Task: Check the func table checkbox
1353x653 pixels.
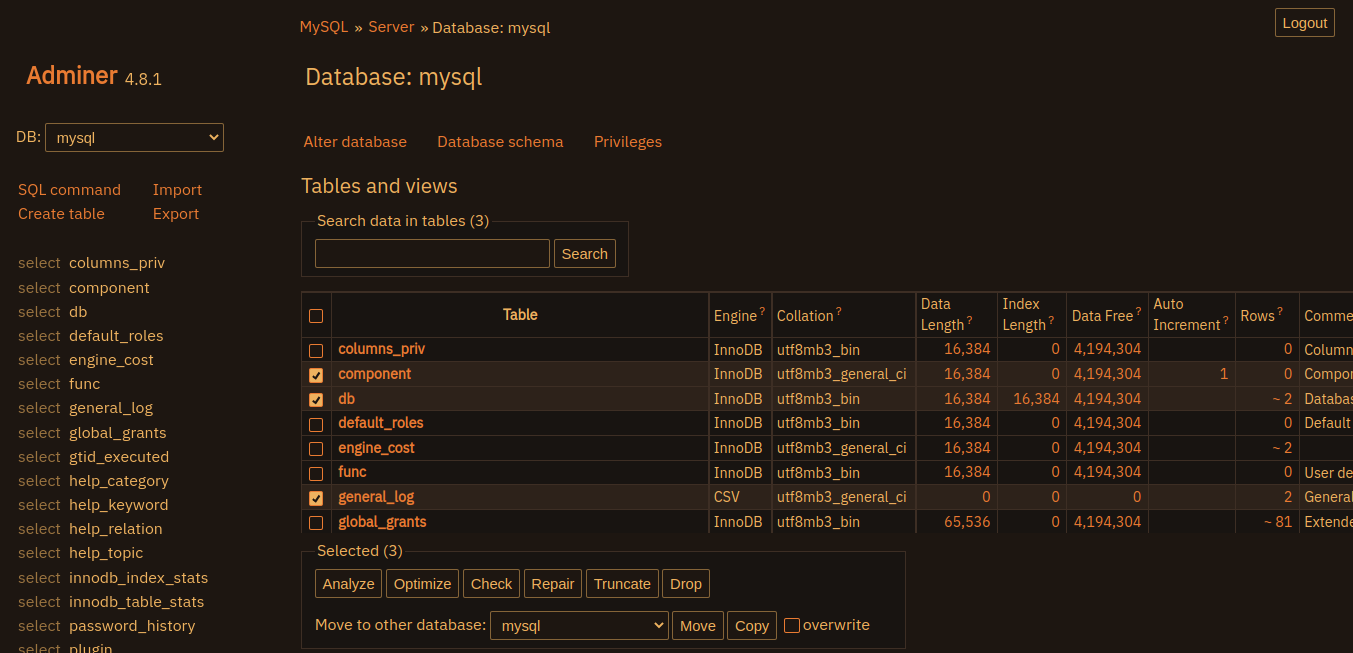Action: 316,474
